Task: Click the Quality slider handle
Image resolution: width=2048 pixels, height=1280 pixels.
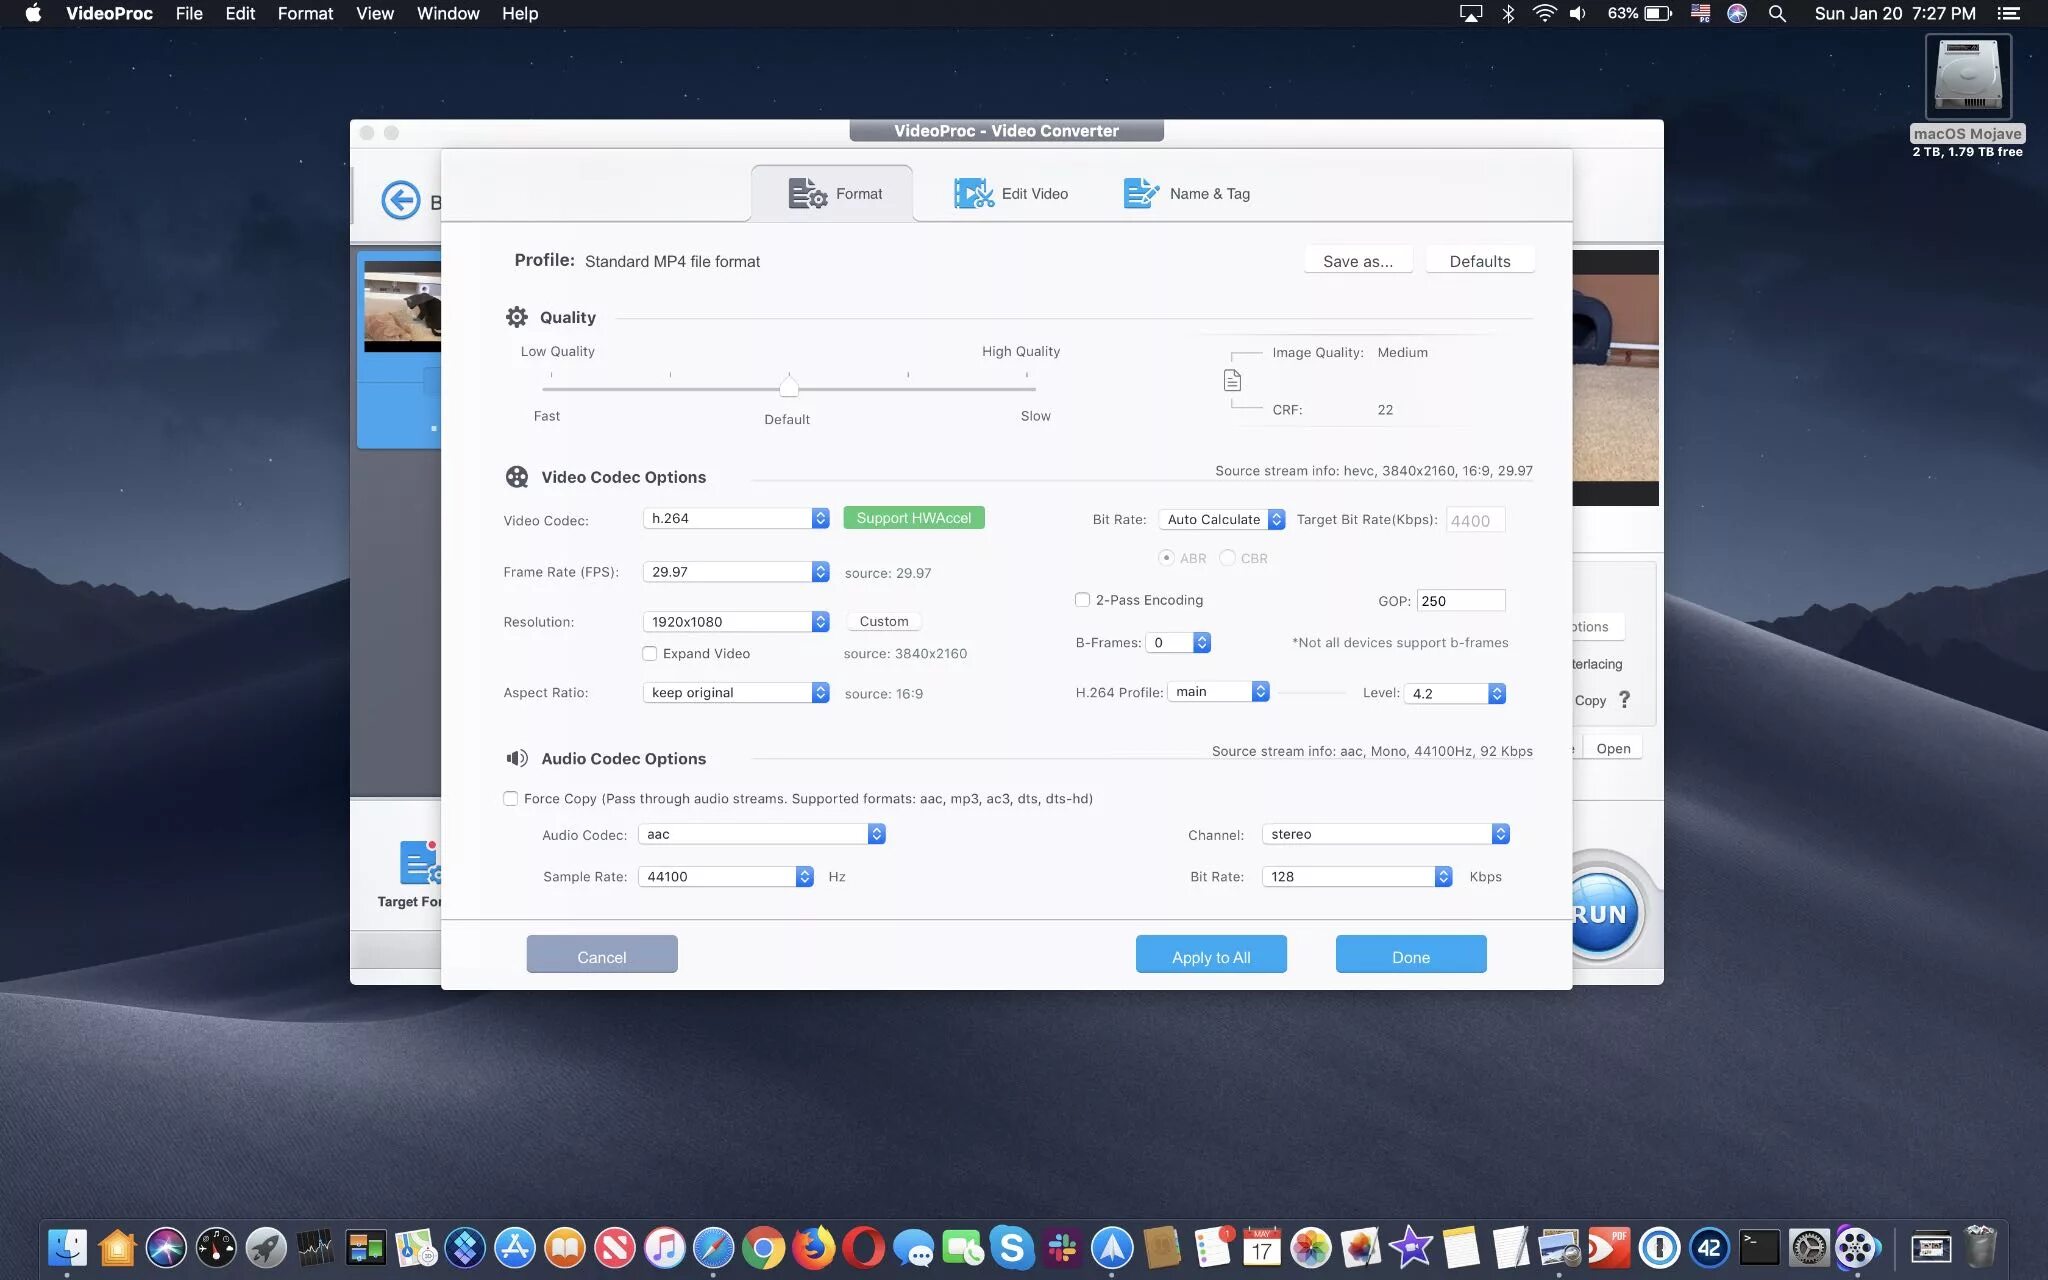Action: [789, 386]
